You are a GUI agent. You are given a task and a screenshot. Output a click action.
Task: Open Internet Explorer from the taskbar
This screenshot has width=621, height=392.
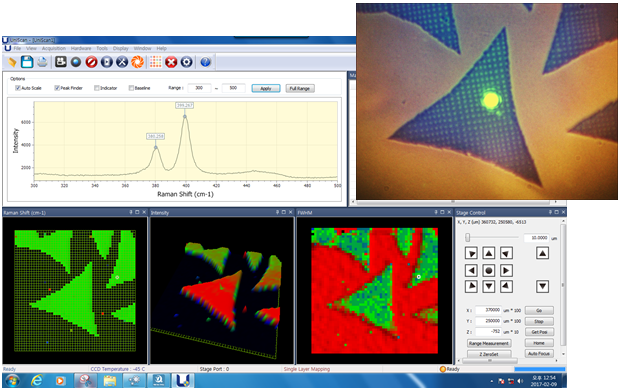pyautogui.click(x=36, y=381)
